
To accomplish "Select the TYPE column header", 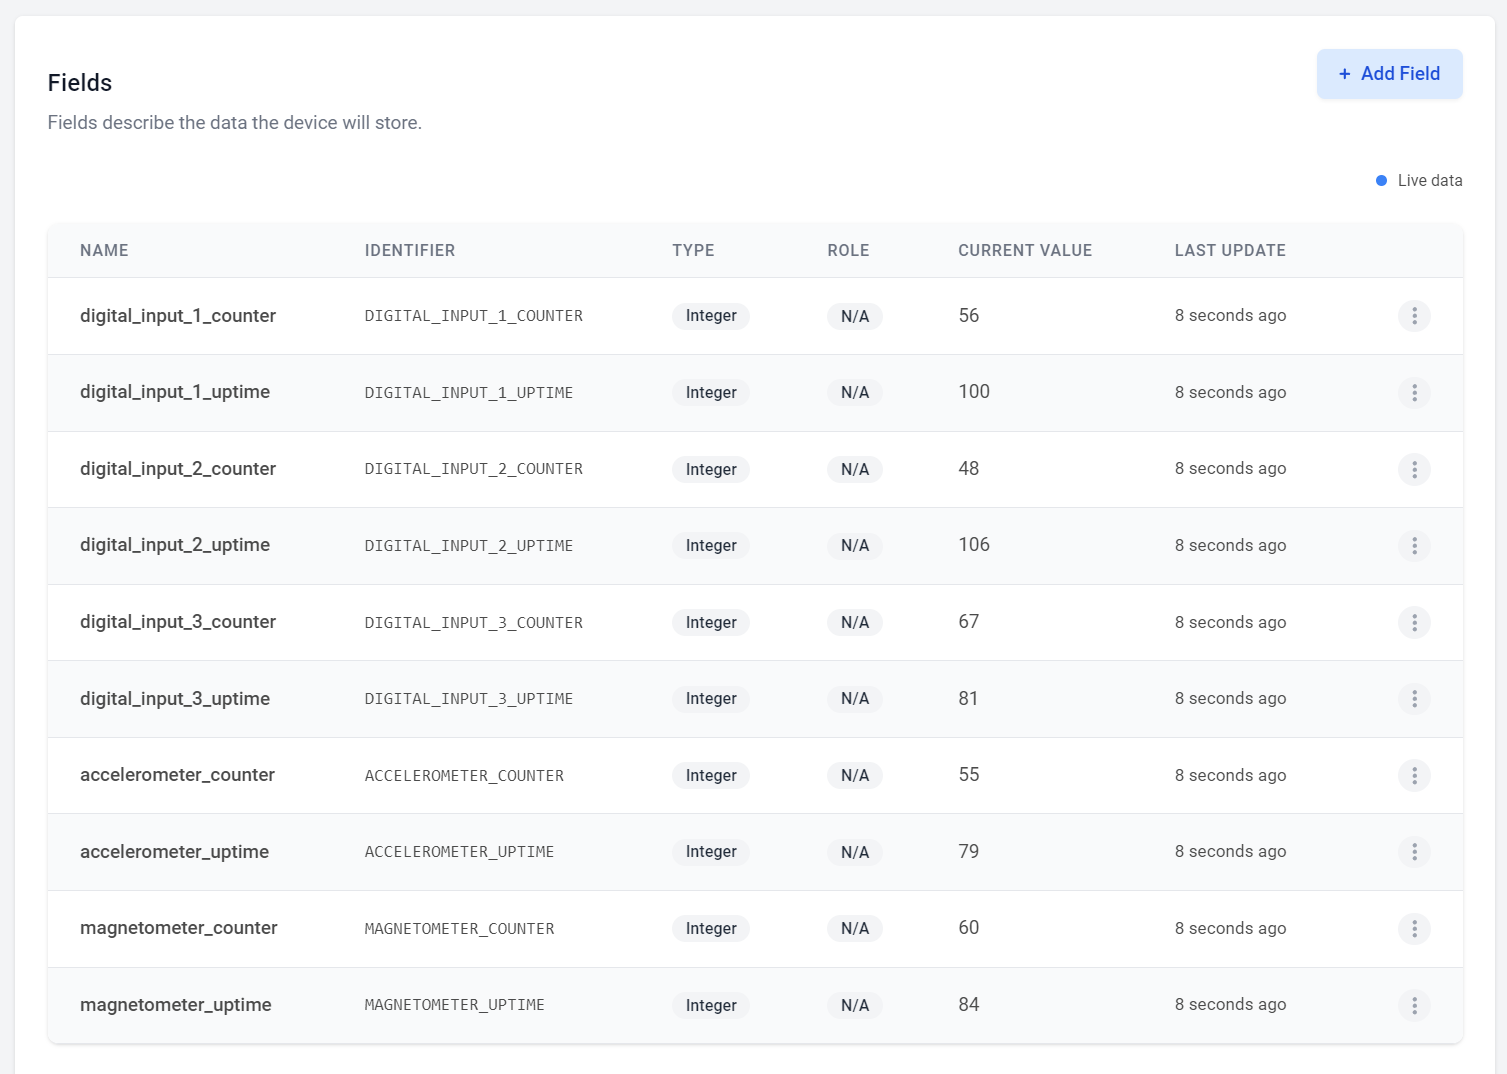I will [x=693, y=250].
